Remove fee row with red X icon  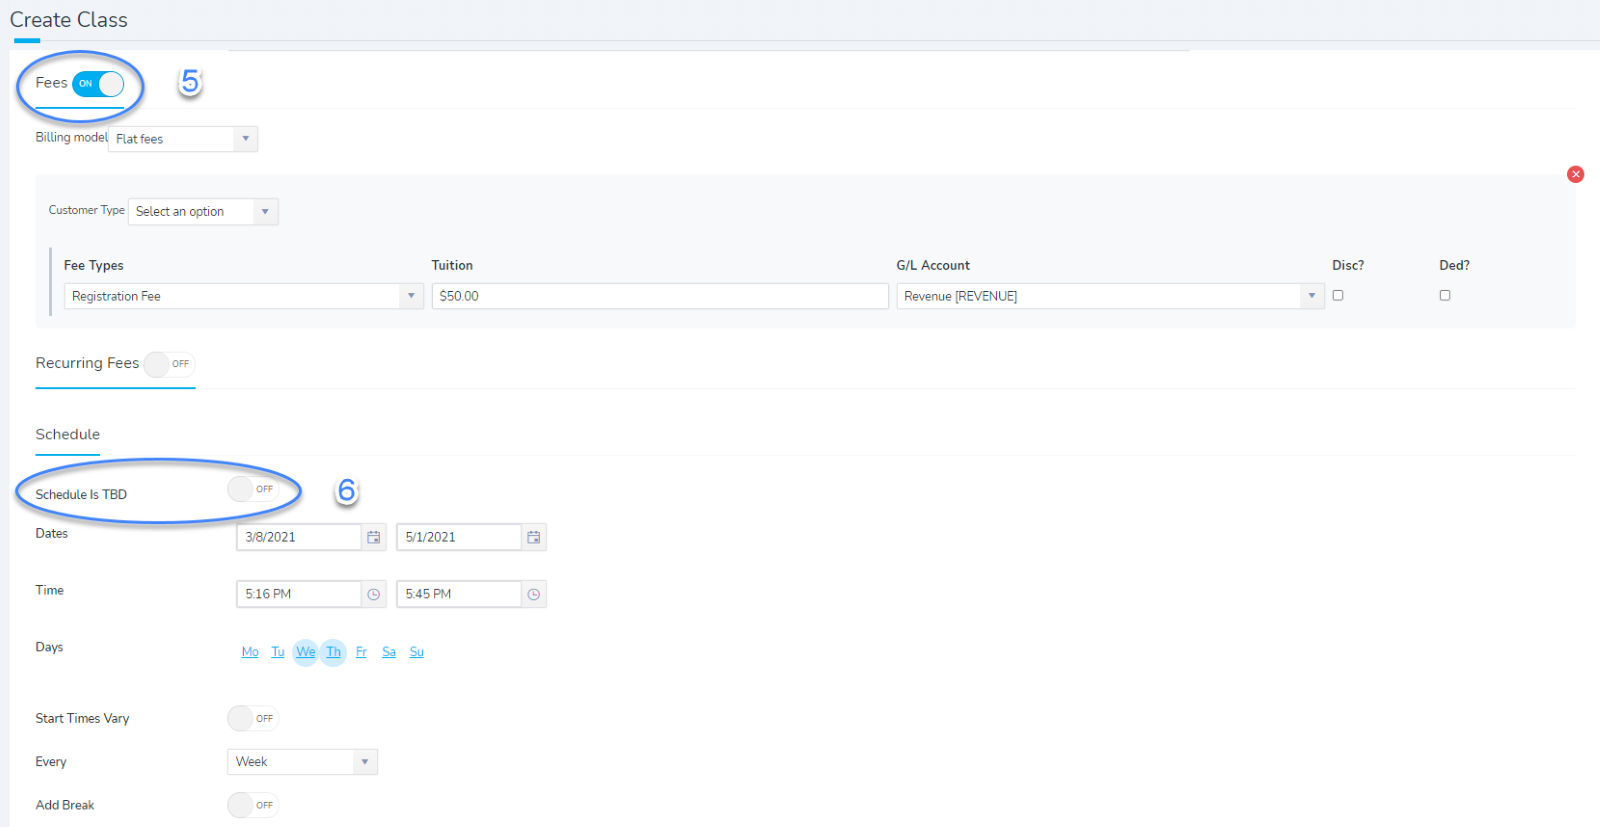(x=1575, y=174)
